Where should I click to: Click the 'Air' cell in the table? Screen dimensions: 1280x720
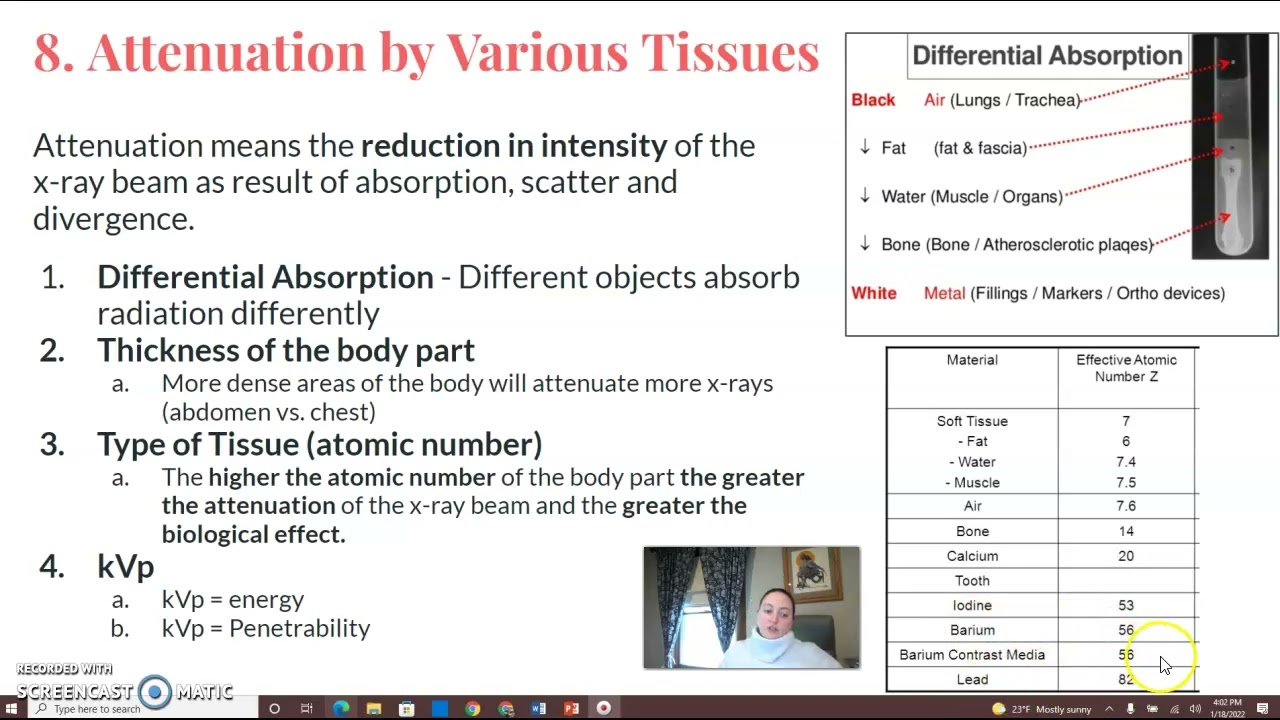click(972, 506)
